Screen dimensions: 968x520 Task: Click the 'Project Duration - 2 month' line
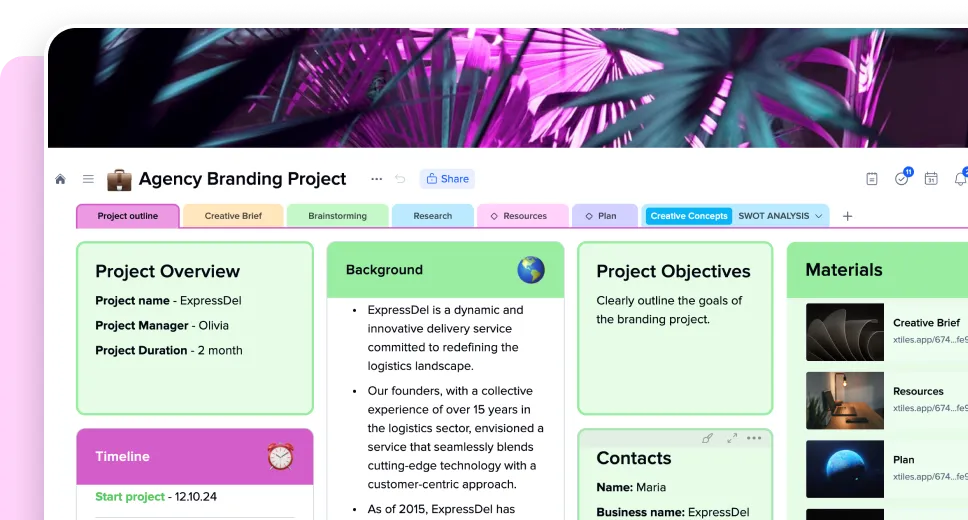coord(169,350)
